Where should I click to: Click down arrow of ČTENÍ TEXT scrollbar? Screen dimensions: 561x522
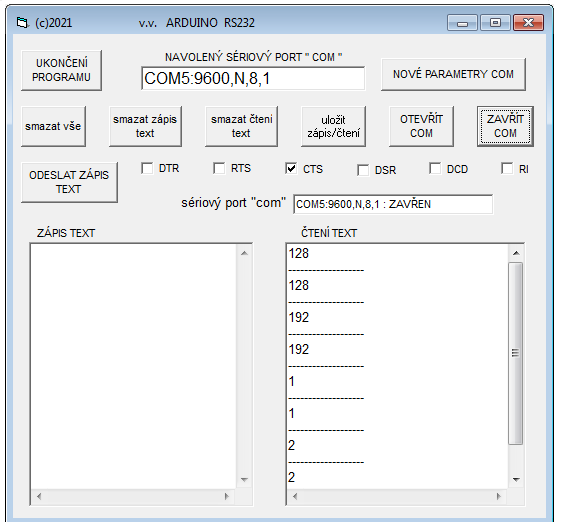(516, 479)
